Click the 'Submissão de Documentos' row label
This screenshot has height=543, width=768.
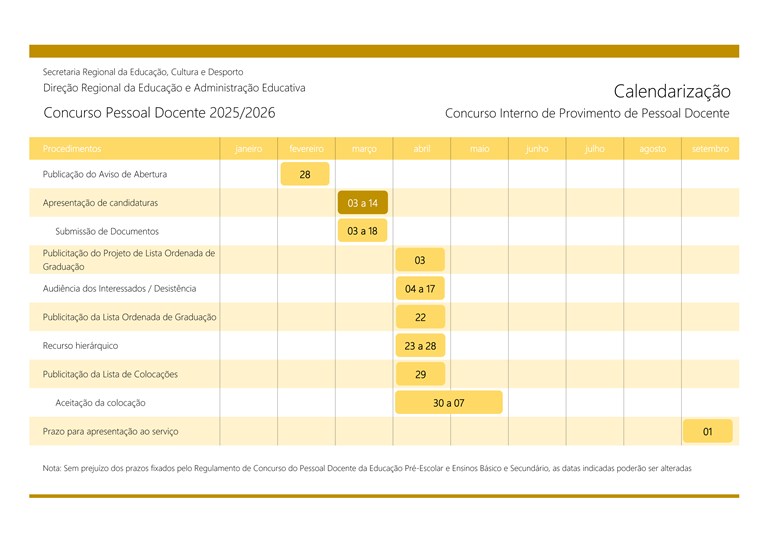pos(107,231)
